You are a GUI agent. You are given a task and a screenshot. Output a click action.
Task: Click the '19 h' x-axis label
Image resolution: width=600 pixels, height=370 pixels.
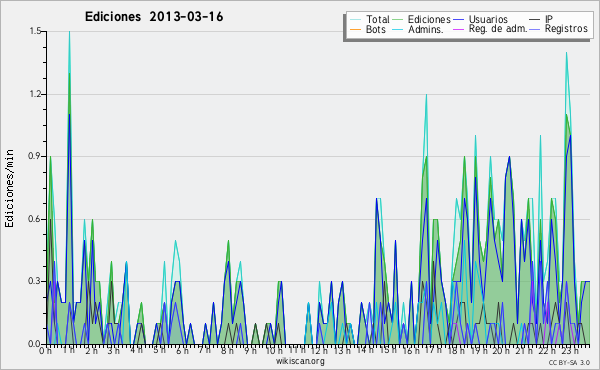click(478, 351)
